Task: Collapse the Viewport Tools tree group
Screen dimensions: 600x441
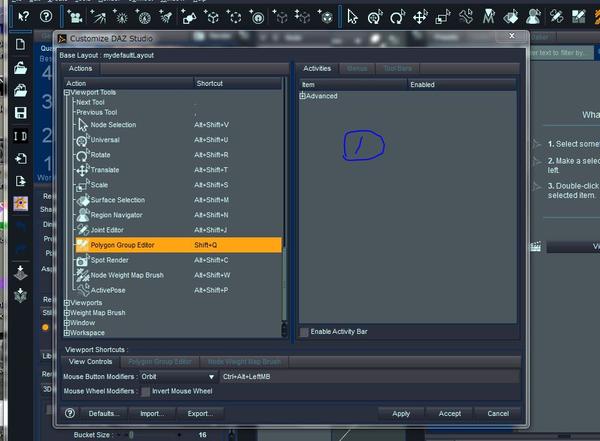Action: 67,93
